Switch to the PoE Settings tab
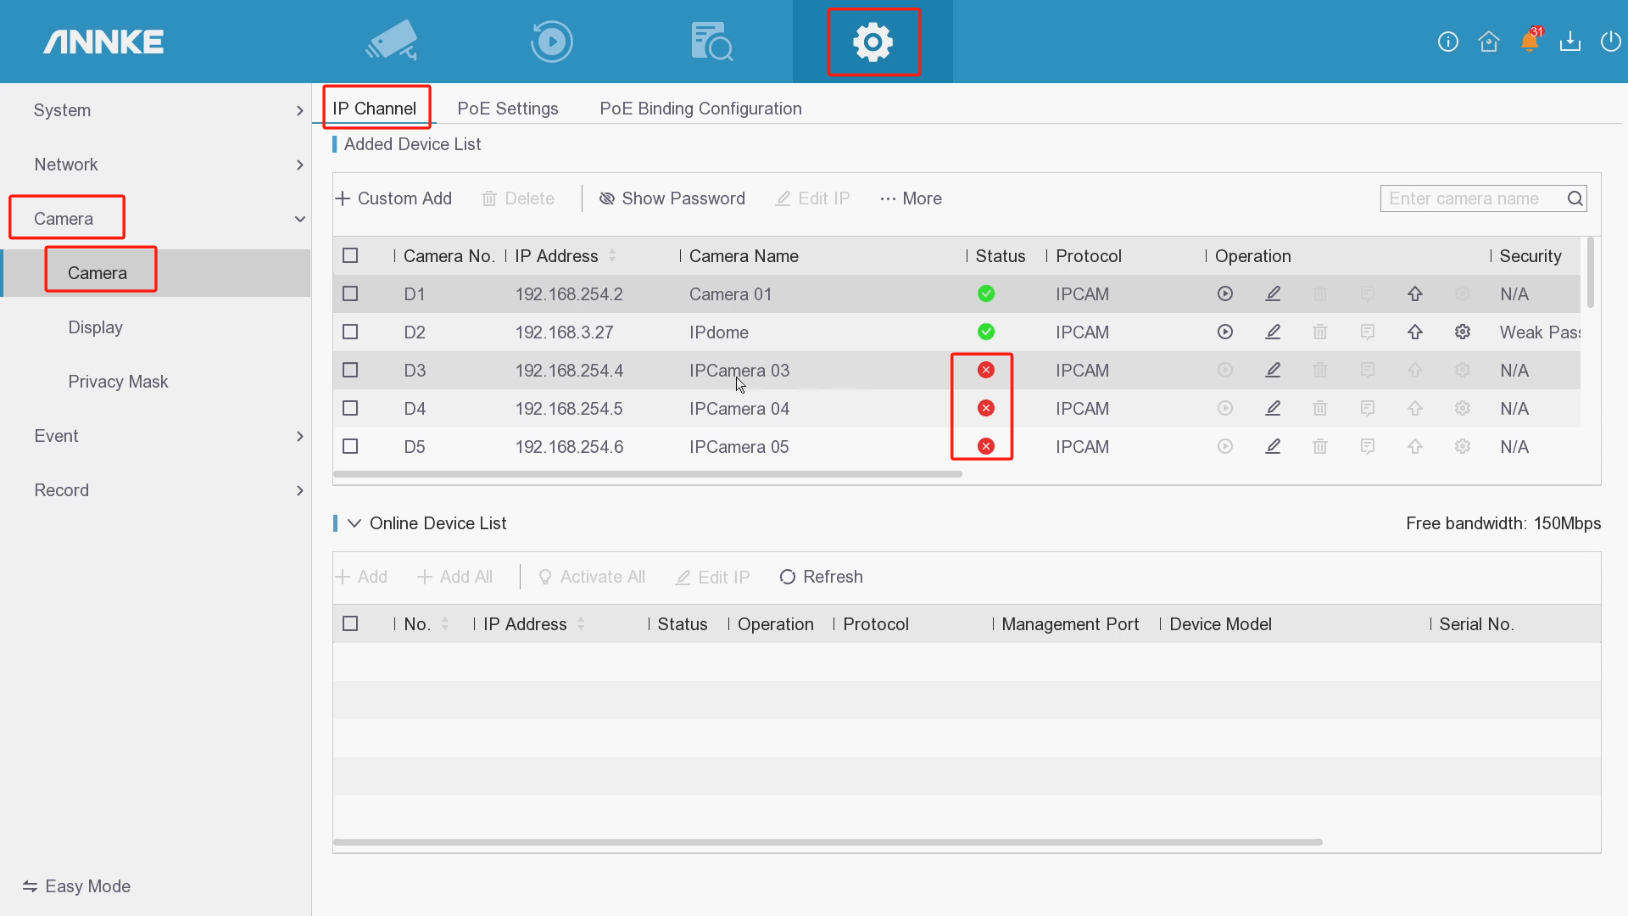Screen dimensions: 1628x916 click(507, 108)
